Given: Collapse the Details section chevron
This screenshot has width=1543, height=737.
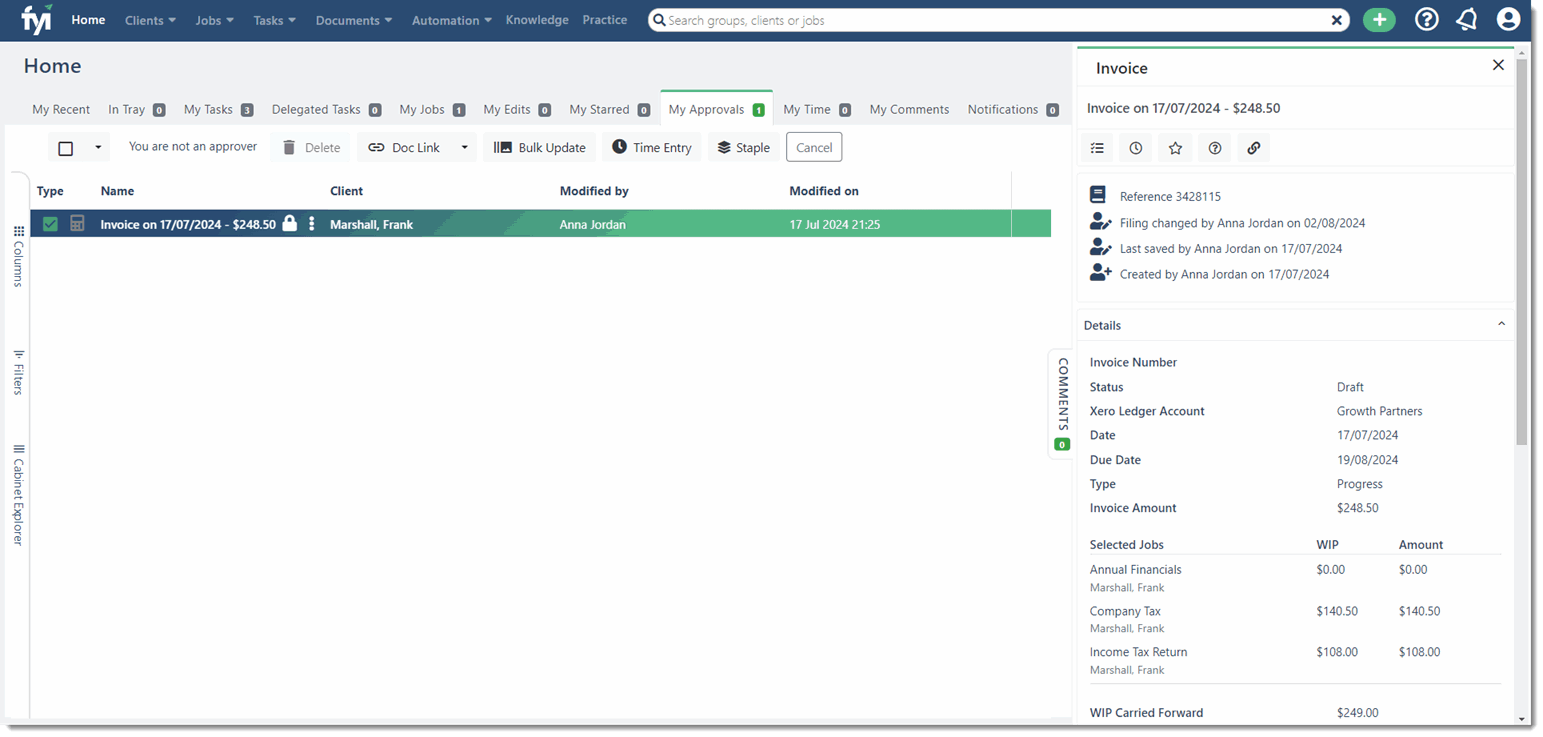Looking at the screenshot, I should pyautogui.click(x=1501, y=324).
